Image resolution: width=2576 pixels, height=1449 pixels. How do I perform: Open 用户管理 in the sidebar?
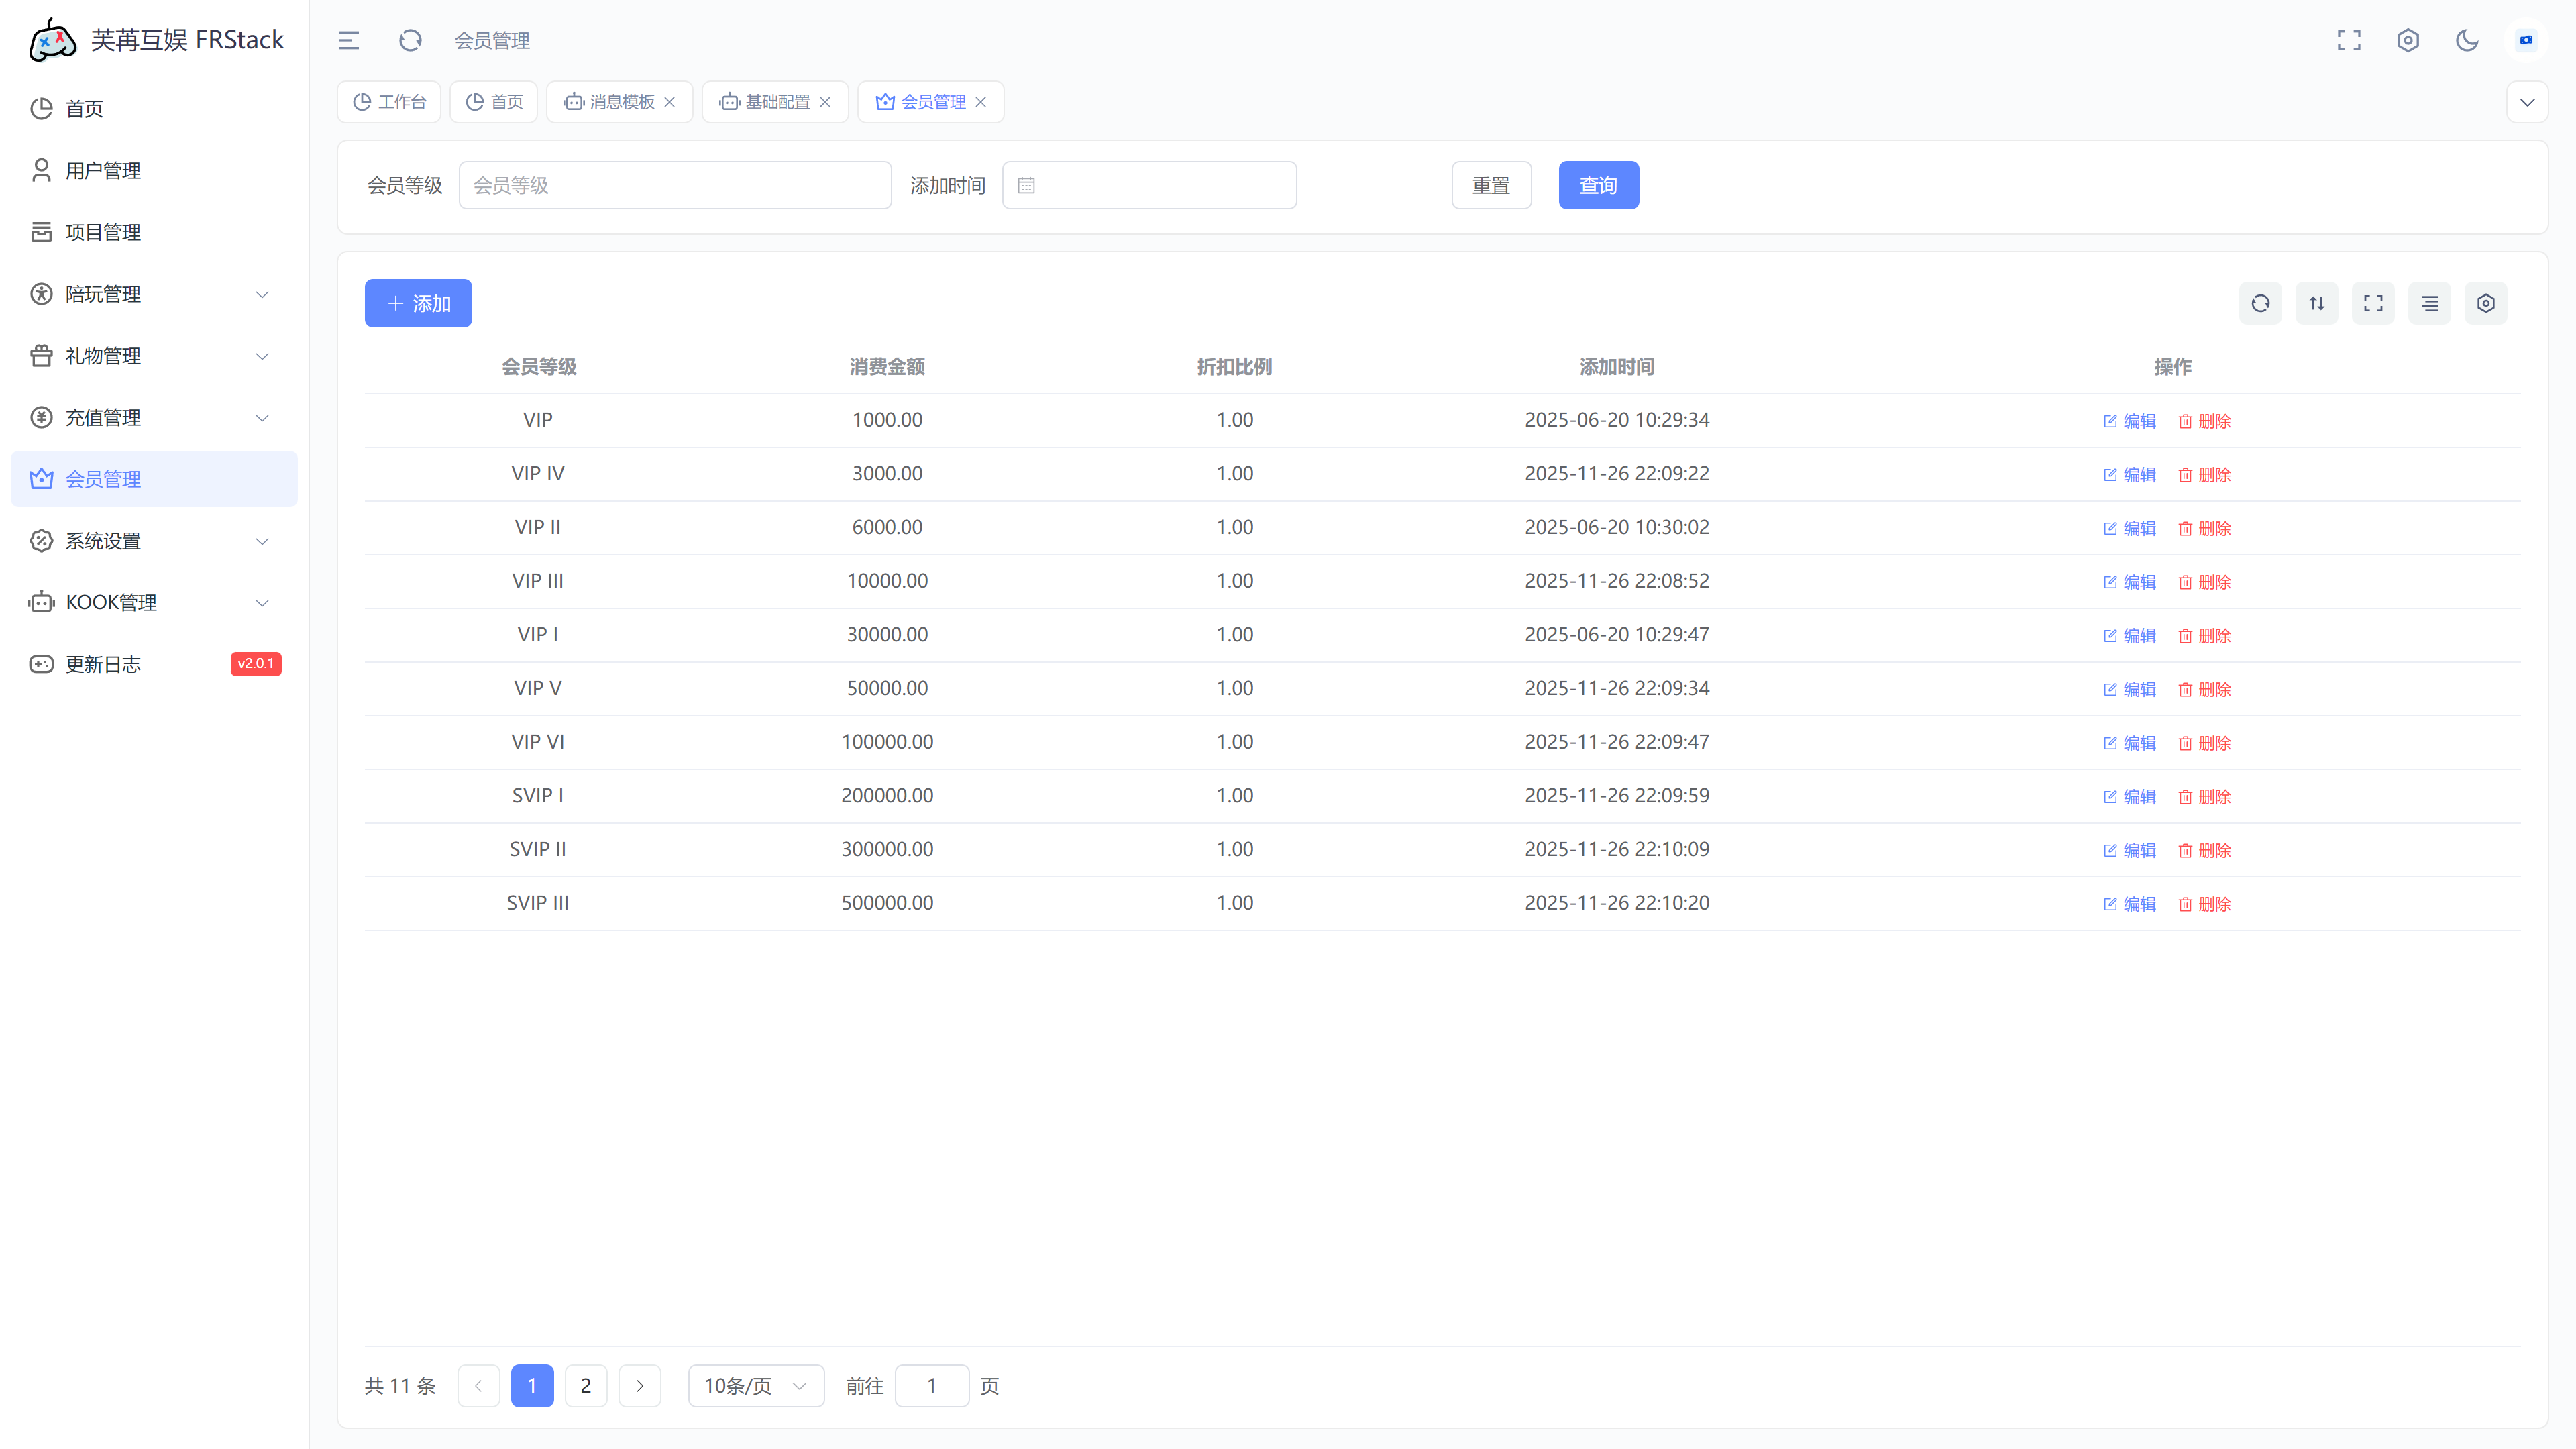click(103, 170)
